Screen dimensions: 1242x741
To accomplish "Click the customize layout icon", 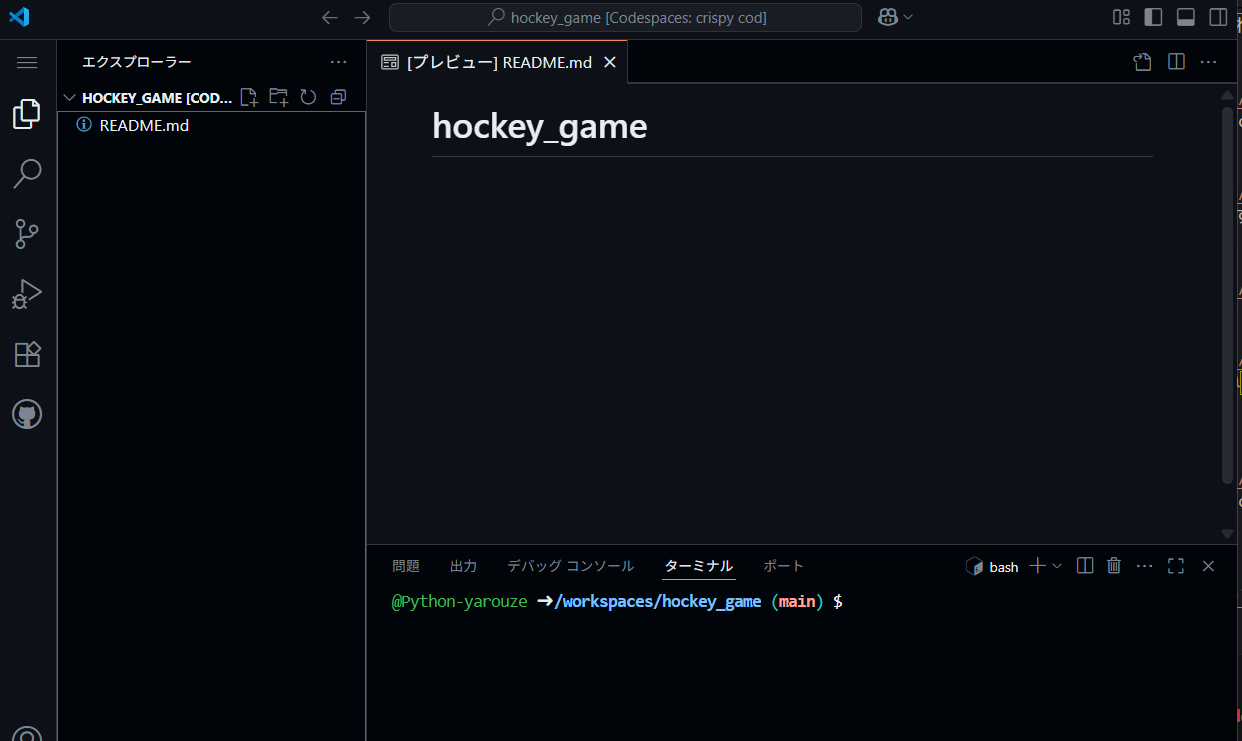I will [x=1122, y=17].
